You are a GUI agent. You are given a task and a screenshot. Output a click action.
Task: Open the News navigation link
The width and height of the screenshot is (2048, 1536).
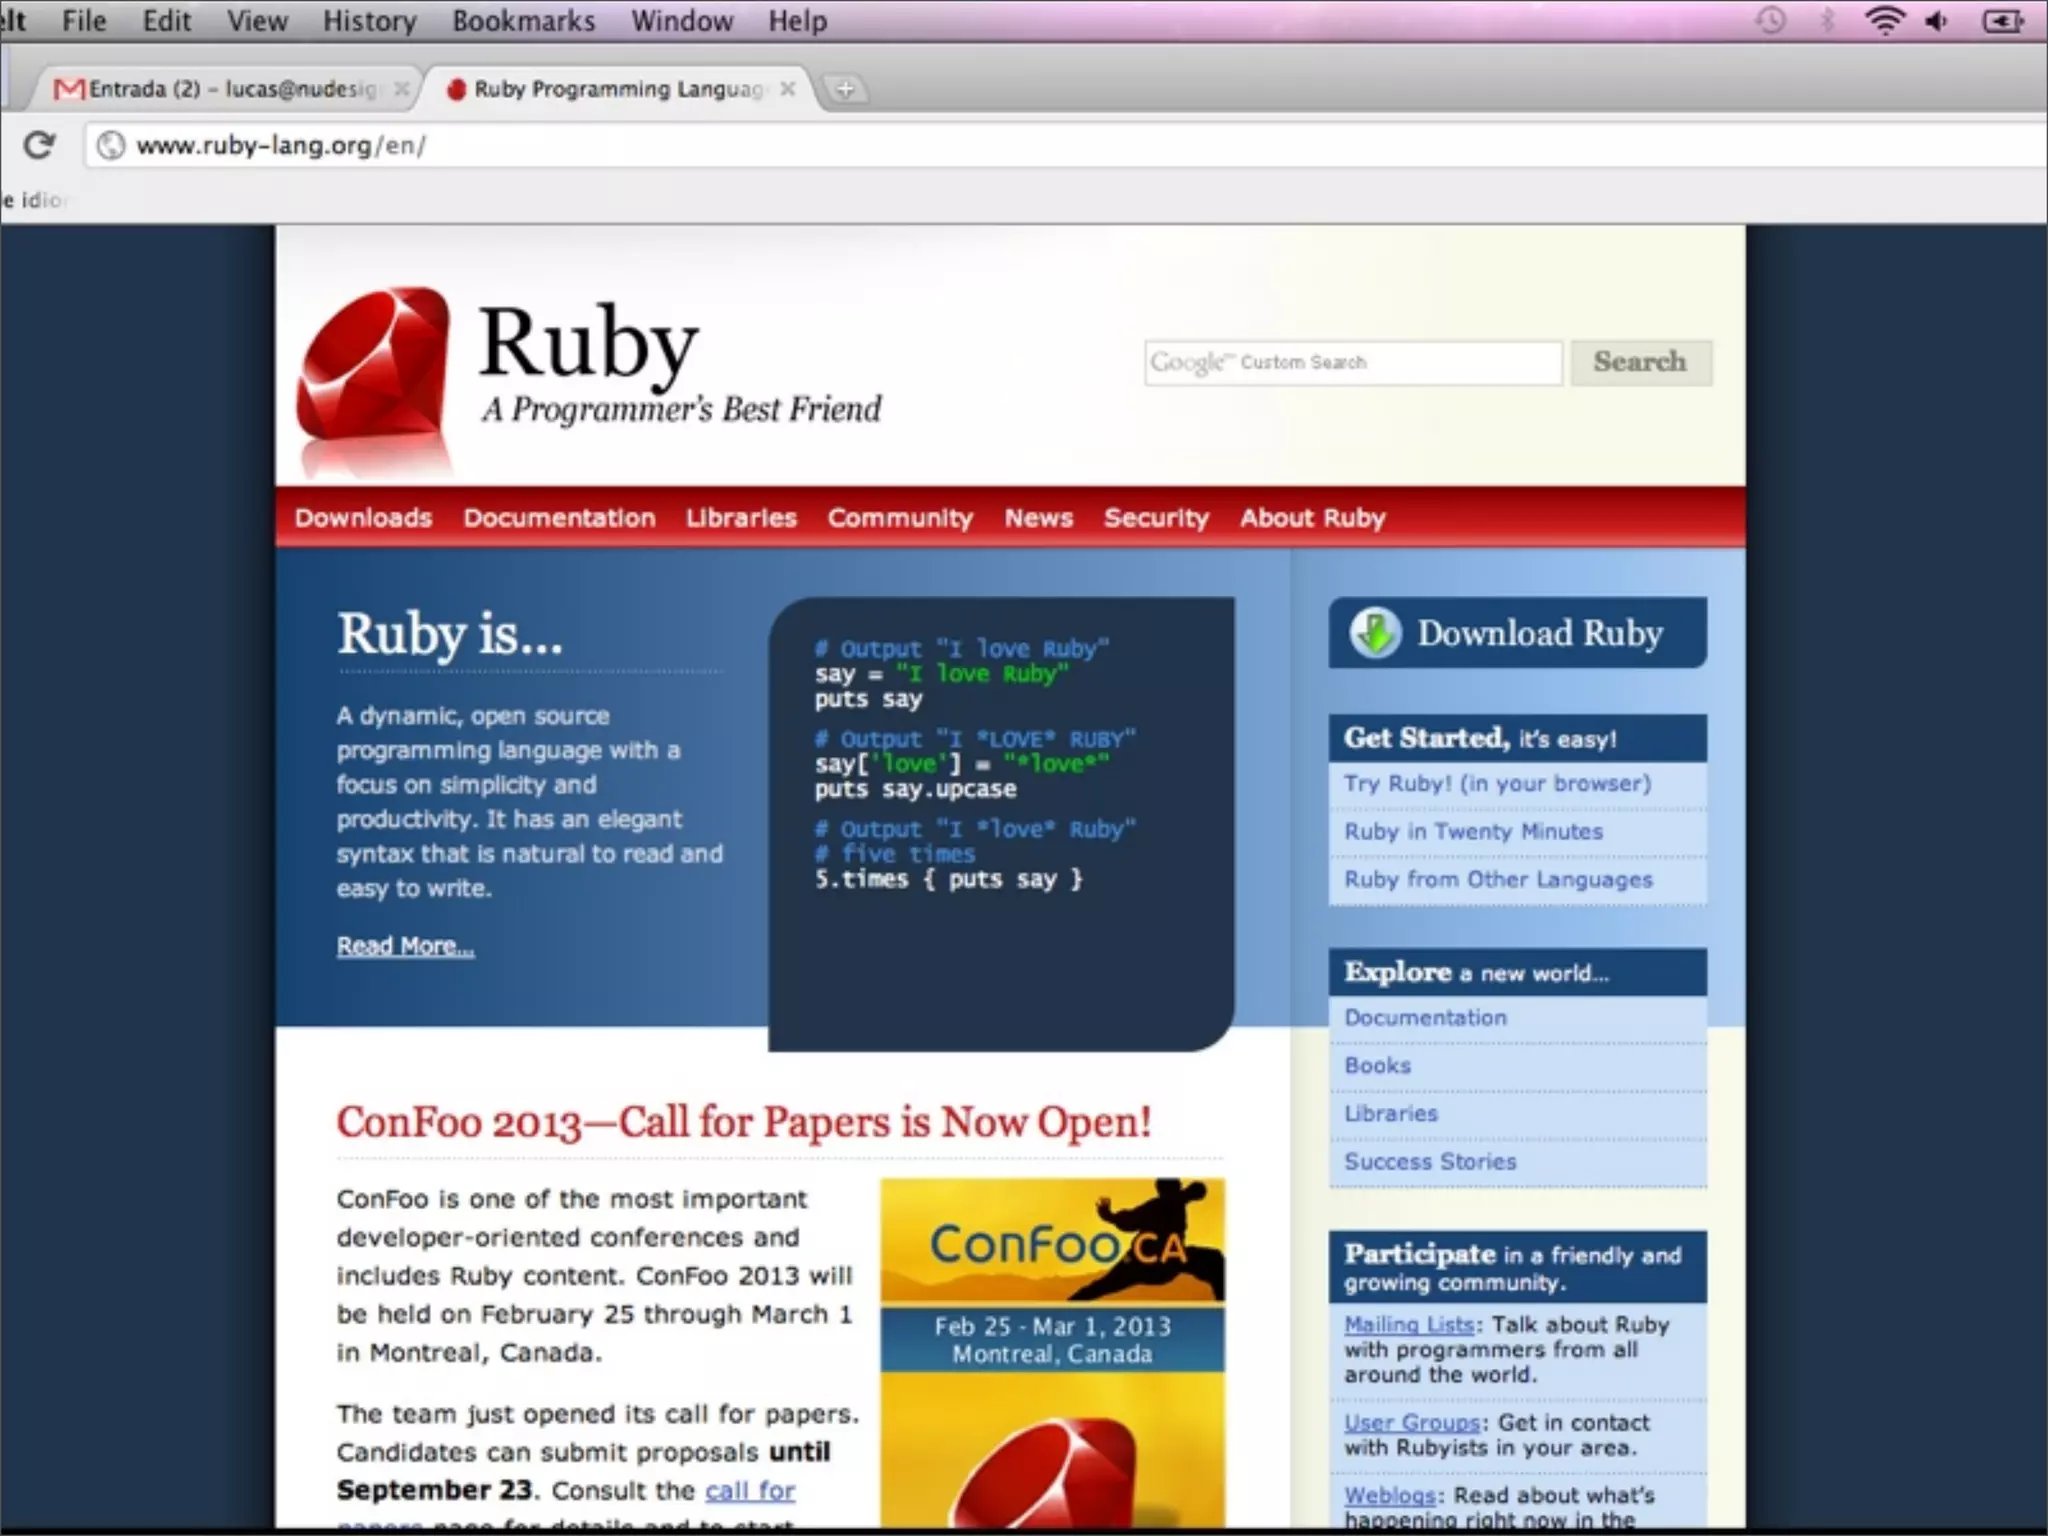1039,518
